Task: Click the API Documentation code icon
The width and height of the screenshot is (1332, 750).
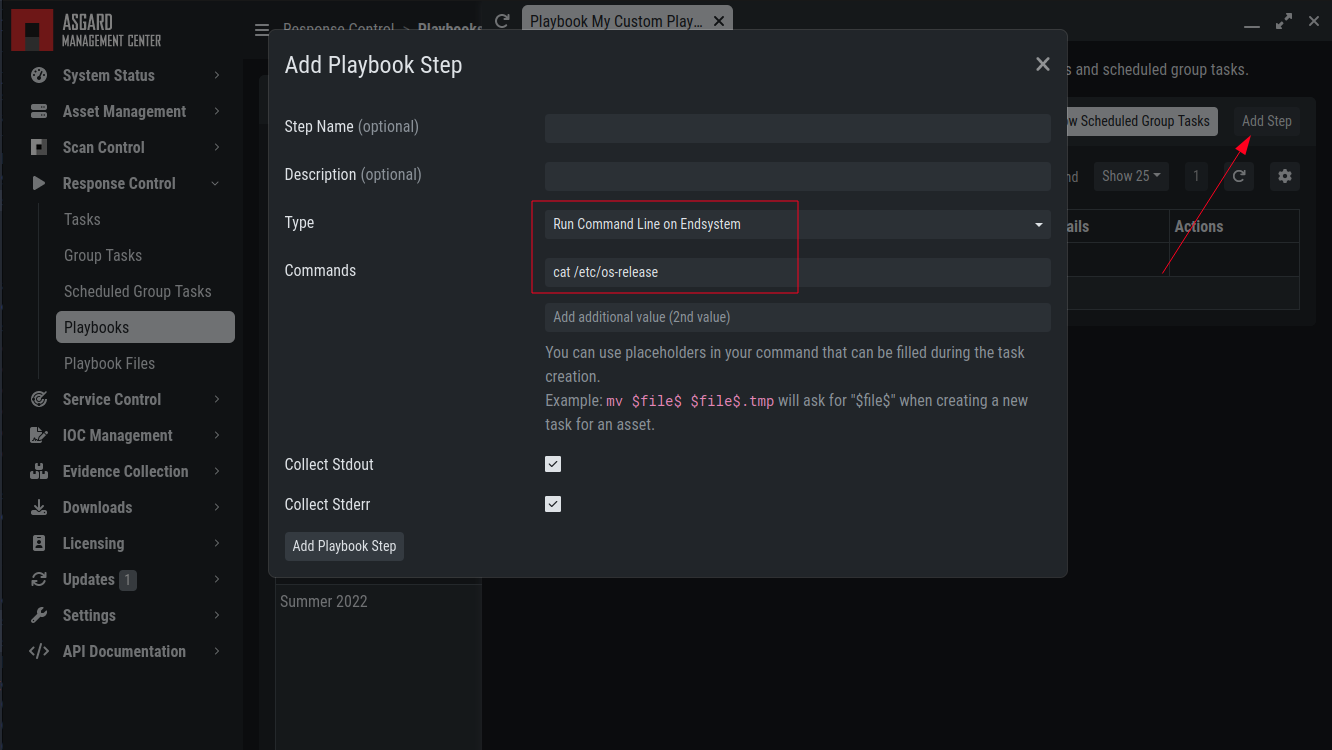Action: pos(39,651)
